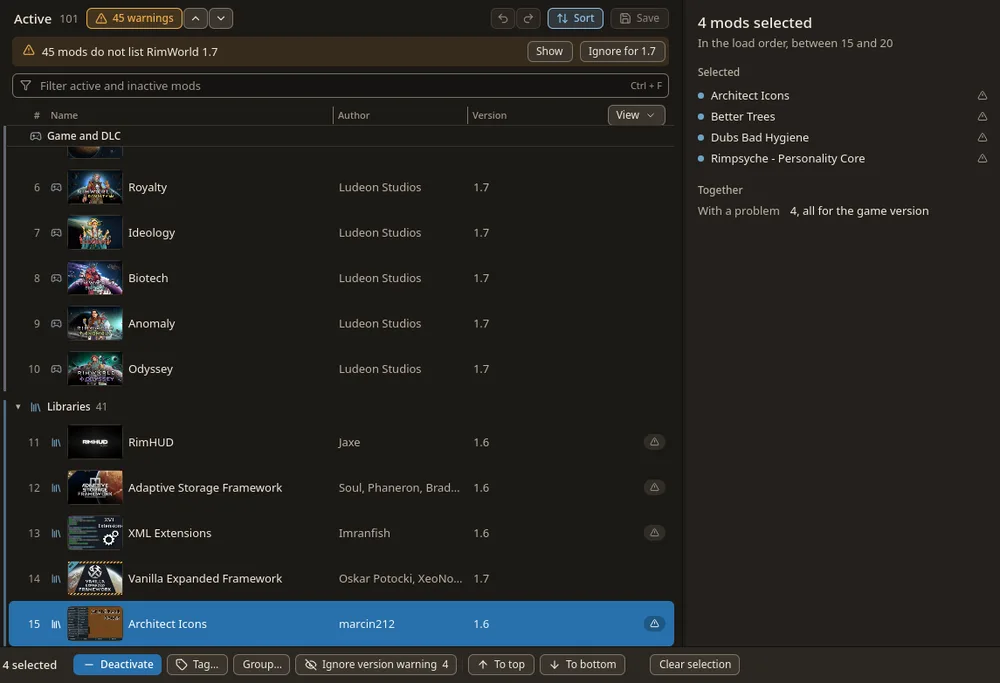Click library icon on Vanilla Expanded Framework row
The image size is (1000, 683).
click(x=56, y=578)
